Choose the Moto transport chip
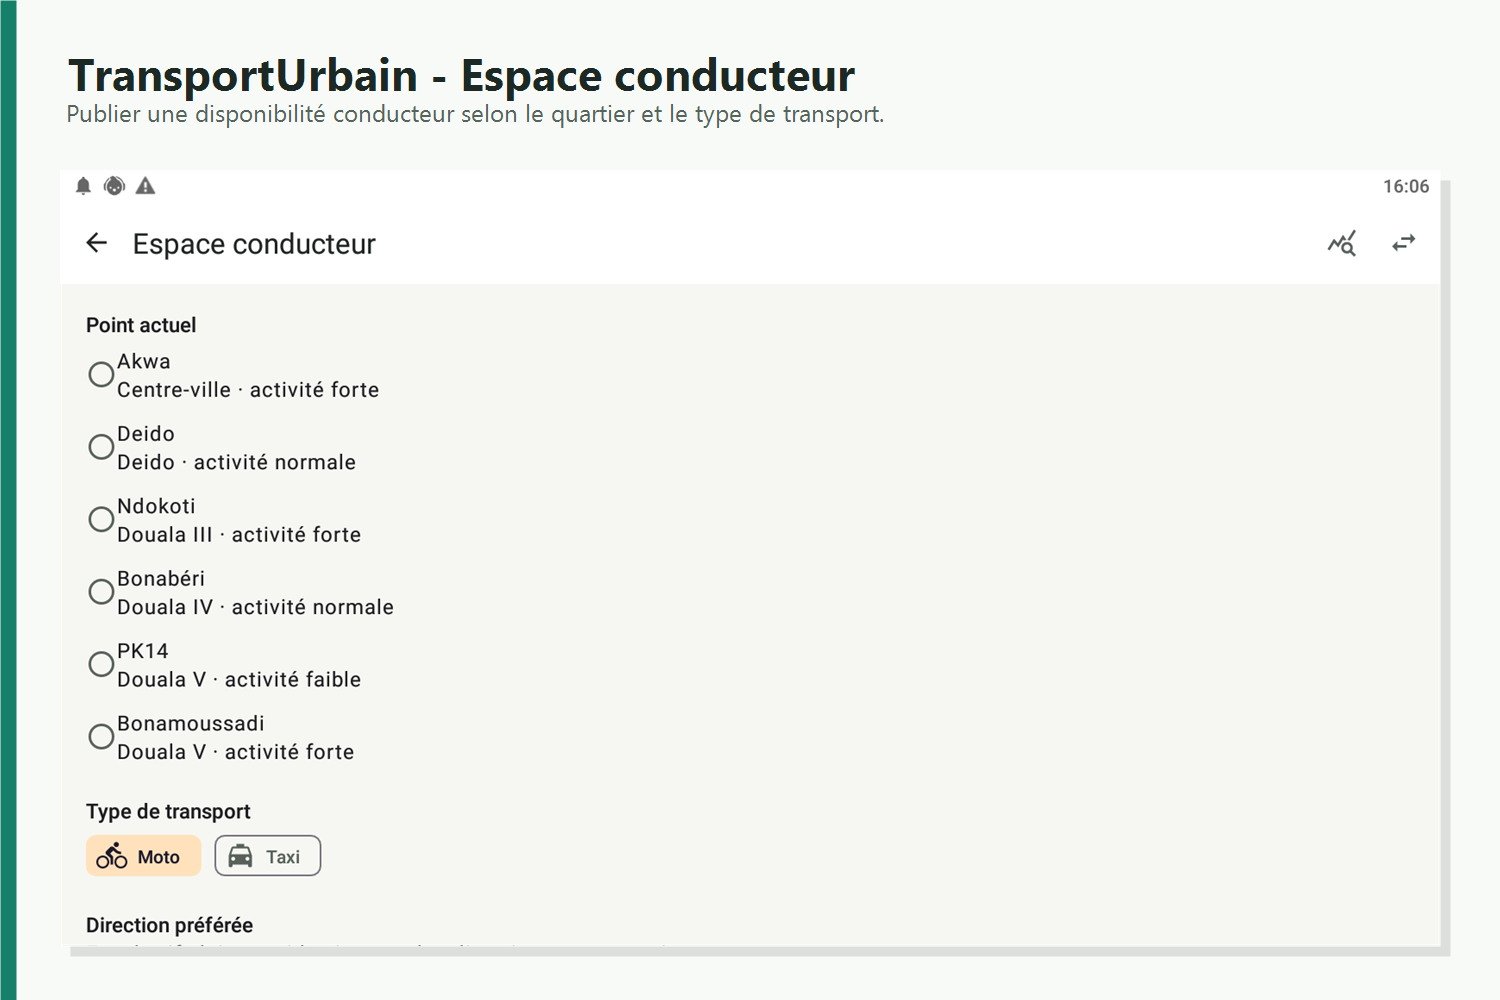Image resolution: width=1500 pixels, height=1000 pixels. (144, 856)
